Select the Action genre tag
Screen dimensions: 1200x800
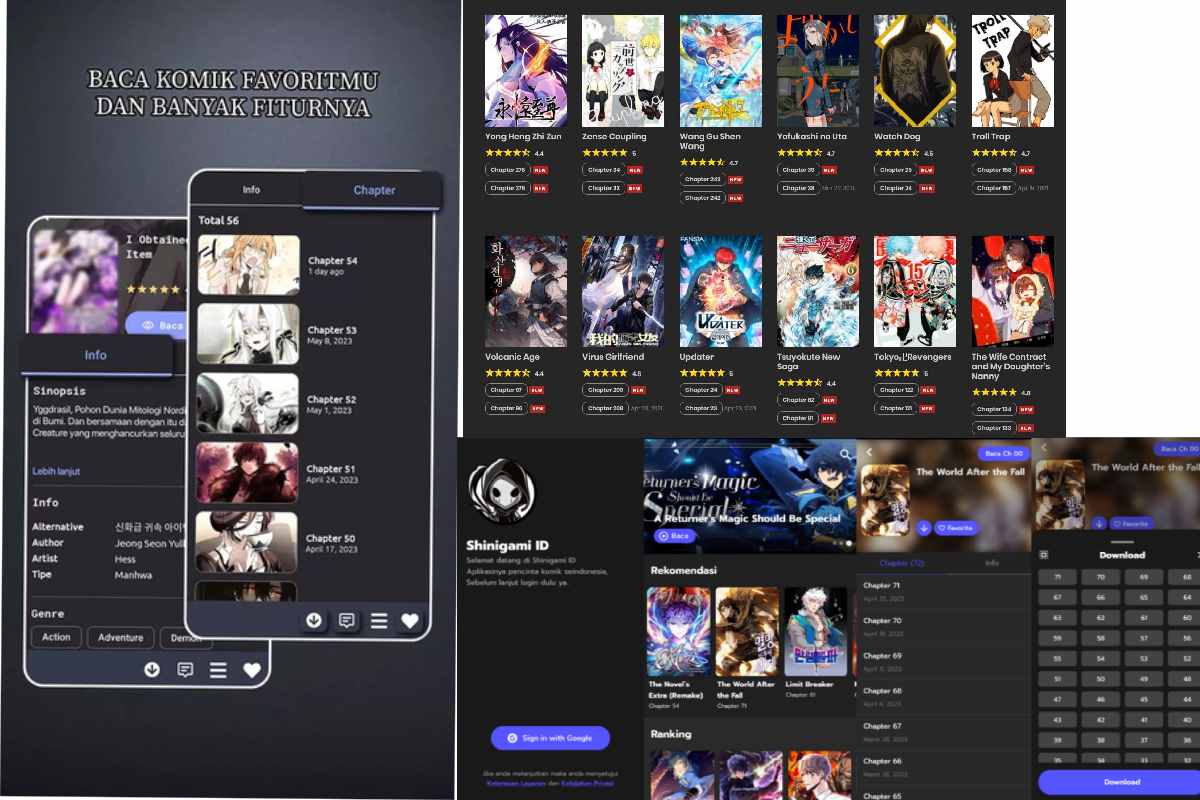click(x=56, y=637)
